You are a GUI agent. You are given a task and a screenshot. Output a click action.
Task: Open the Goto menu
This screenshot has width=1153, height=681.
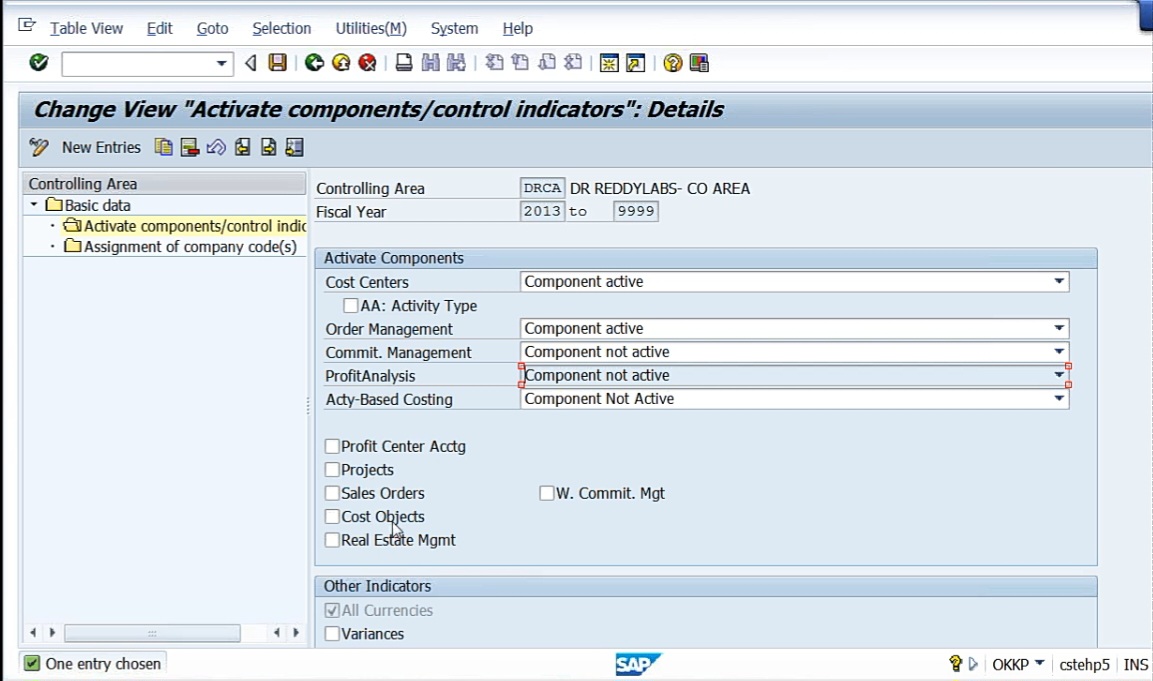coord(213,28)
